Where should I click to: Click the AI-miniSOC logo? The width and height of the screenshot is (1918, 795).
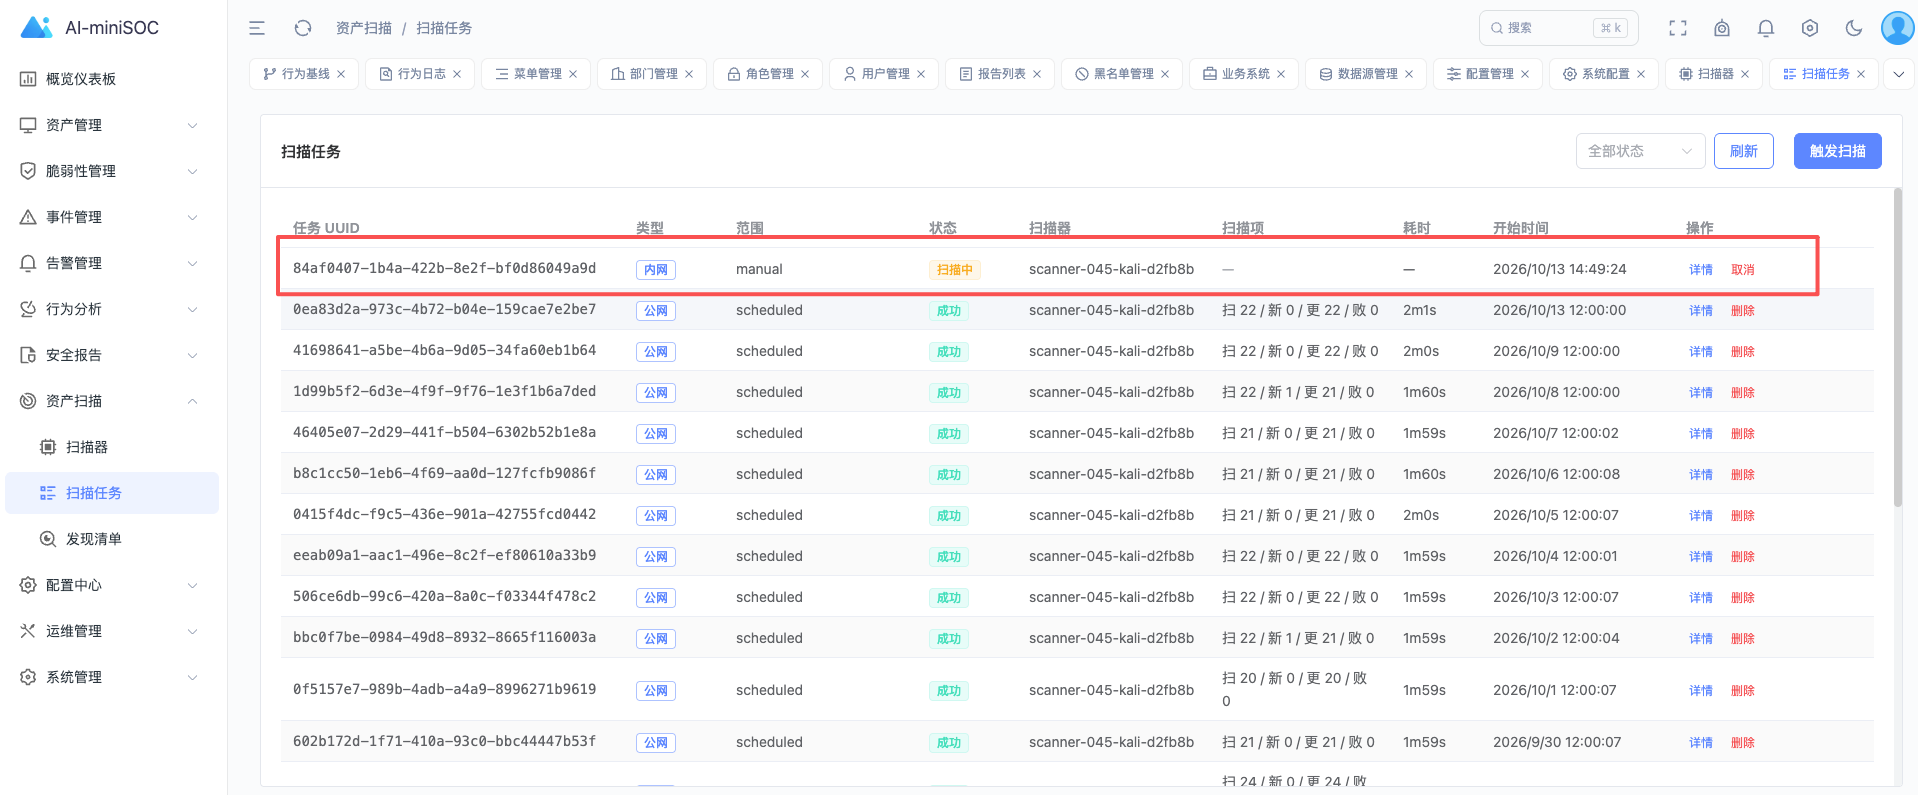pyautogui.click(x=90, y=28)
